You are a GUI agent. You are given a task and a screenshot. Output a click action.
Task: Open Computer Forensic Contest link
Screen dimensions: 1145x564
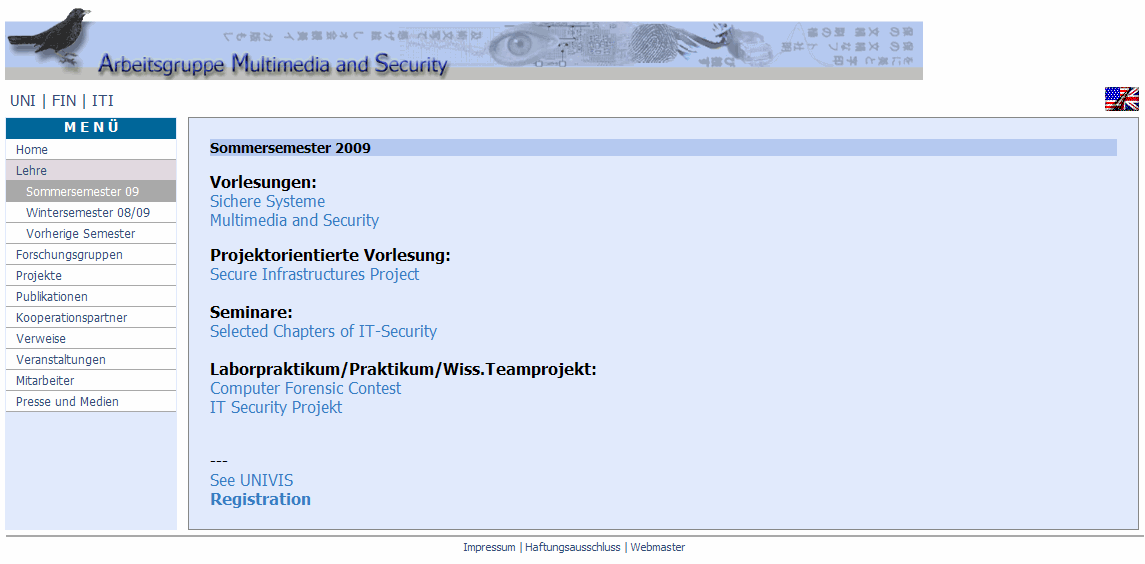point(305,389)
